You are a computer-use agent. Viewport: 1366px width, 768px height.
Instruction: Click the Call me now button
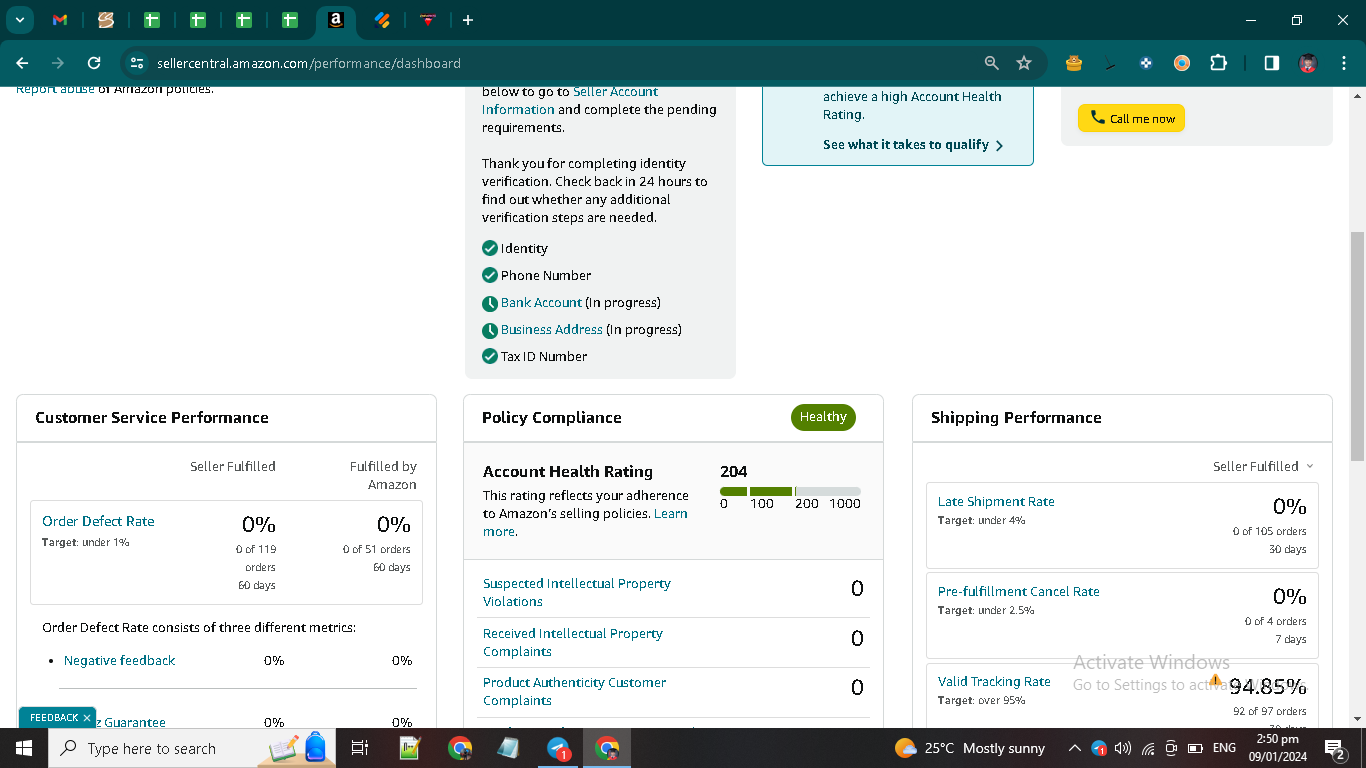coord(1131,118)
